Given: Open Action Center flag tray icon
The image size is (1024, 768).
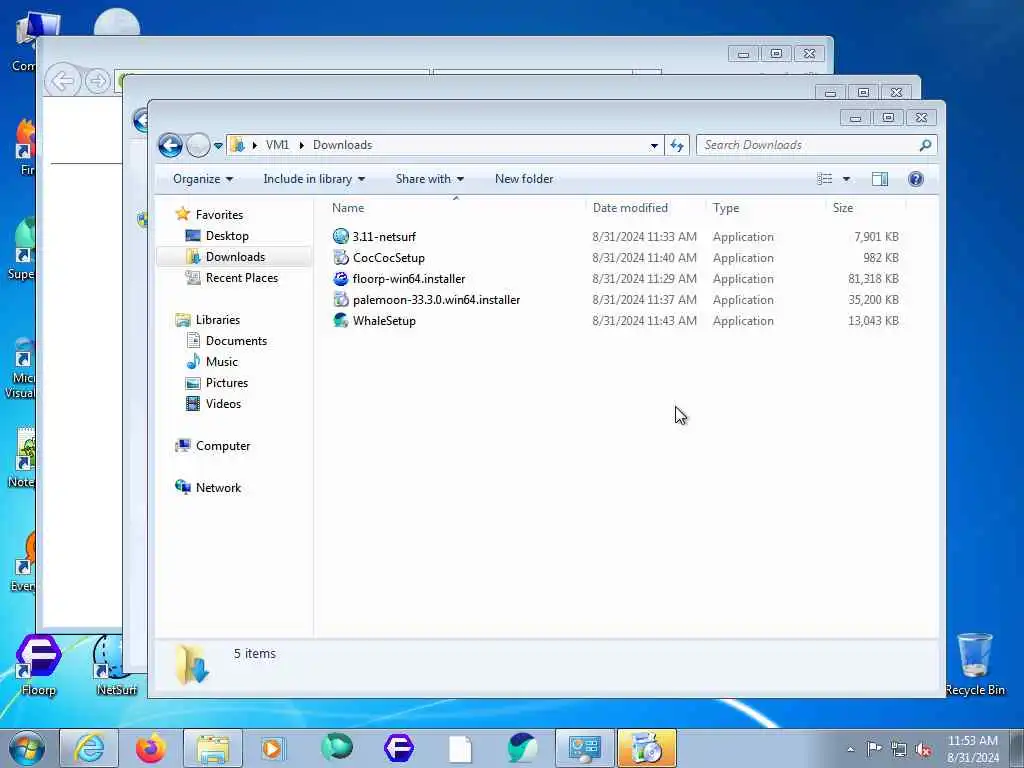Looking at the screenshot, I should [x=874, y=748].
